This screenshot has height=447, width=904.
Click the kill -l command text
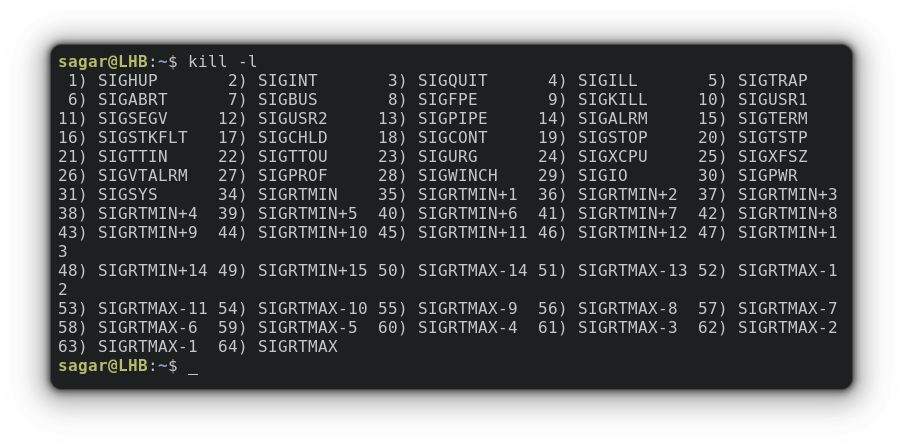click(x=223, y=61)
